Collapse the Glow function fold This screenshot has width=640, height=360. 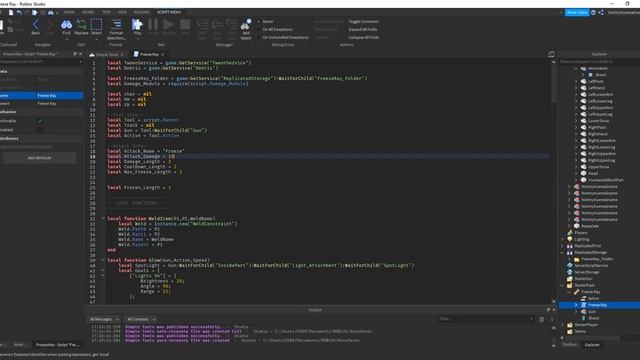(103, 260)
